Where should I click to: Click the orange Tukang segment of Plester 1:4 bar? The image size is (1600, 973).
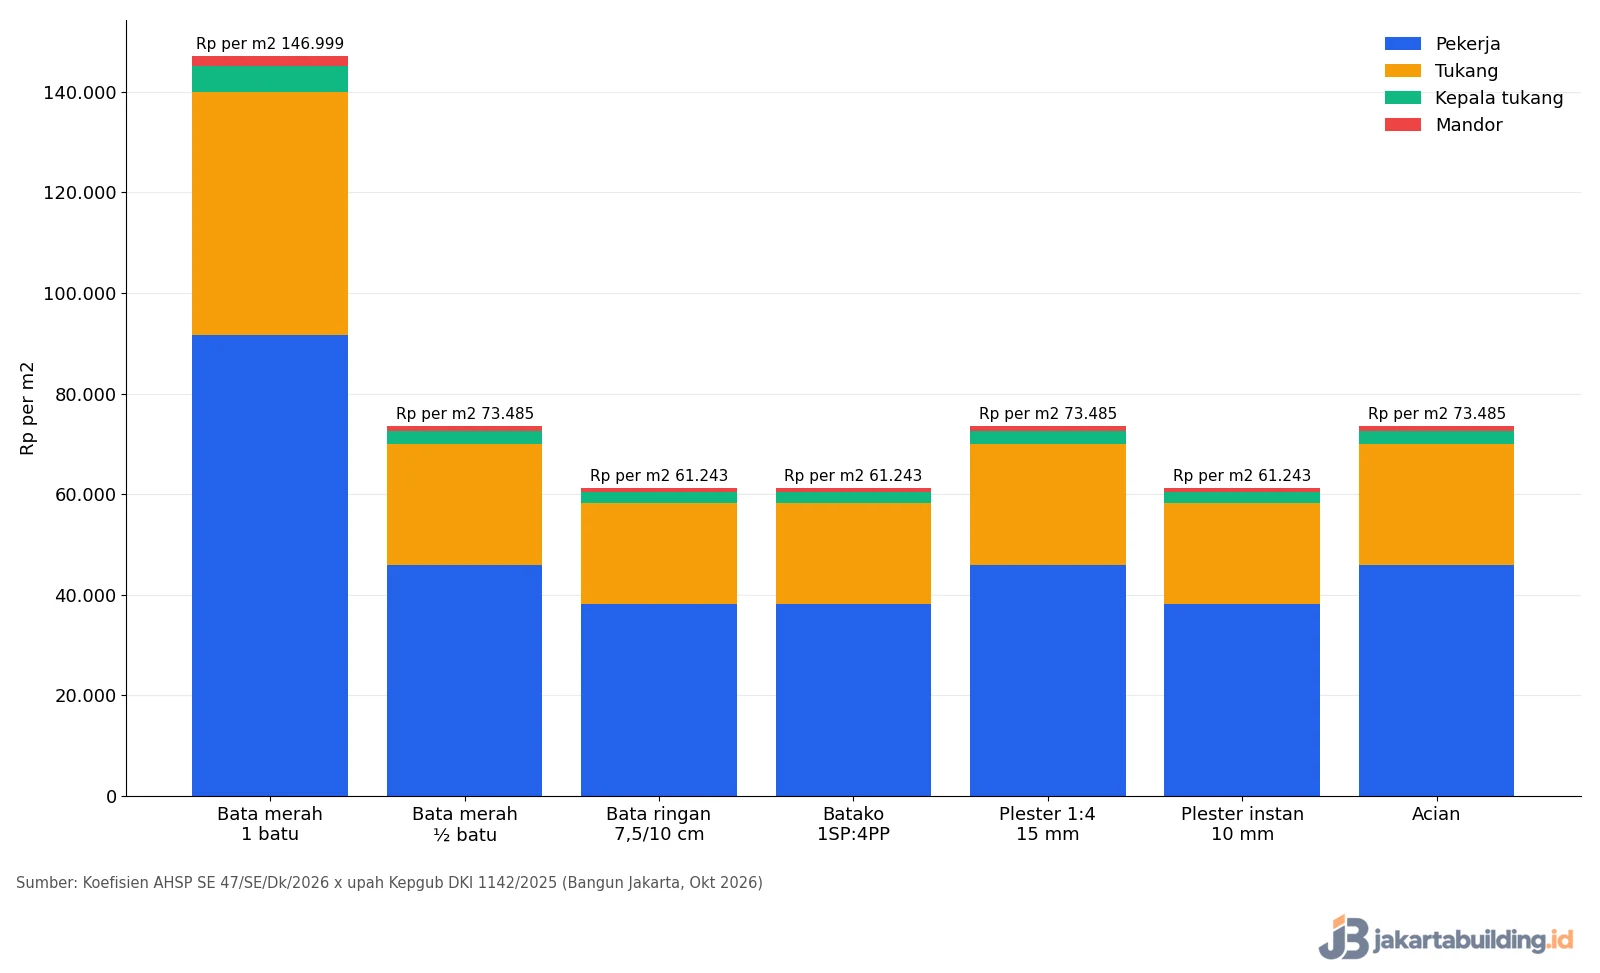[x=1048, y=504]
